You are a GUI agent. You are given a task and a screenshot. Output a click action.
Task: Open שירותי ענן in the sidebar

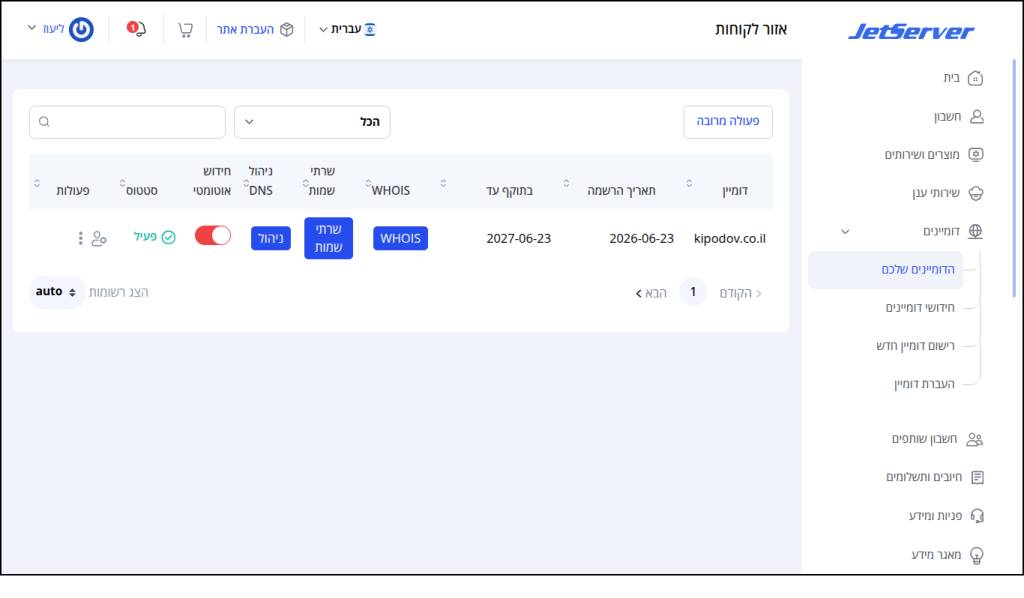(x=936, y=193)
